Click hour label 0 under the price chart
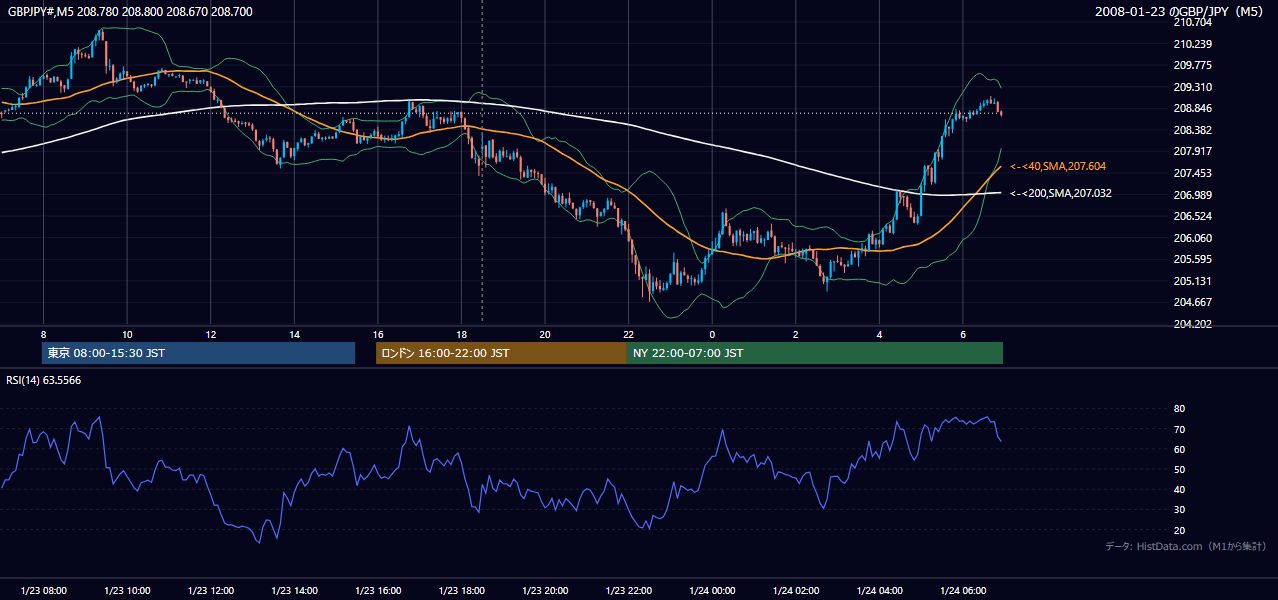The height and width of the screenshot is (600, 1278). coord(712,334)
